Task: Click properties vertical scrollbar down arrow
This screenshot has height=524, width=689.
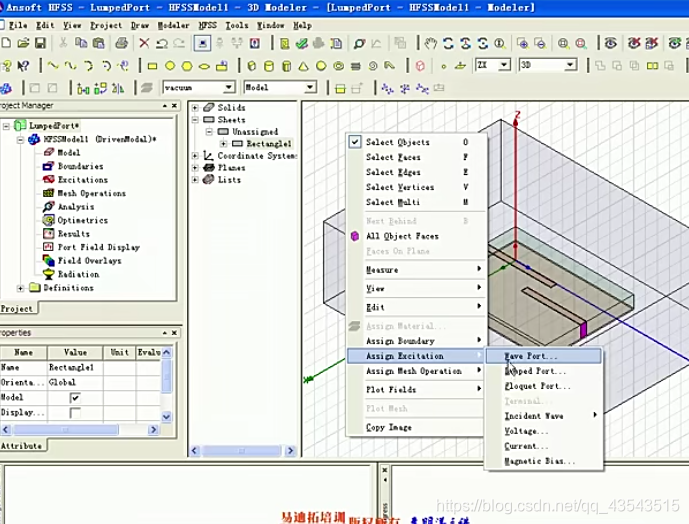Action: [167, 416]
